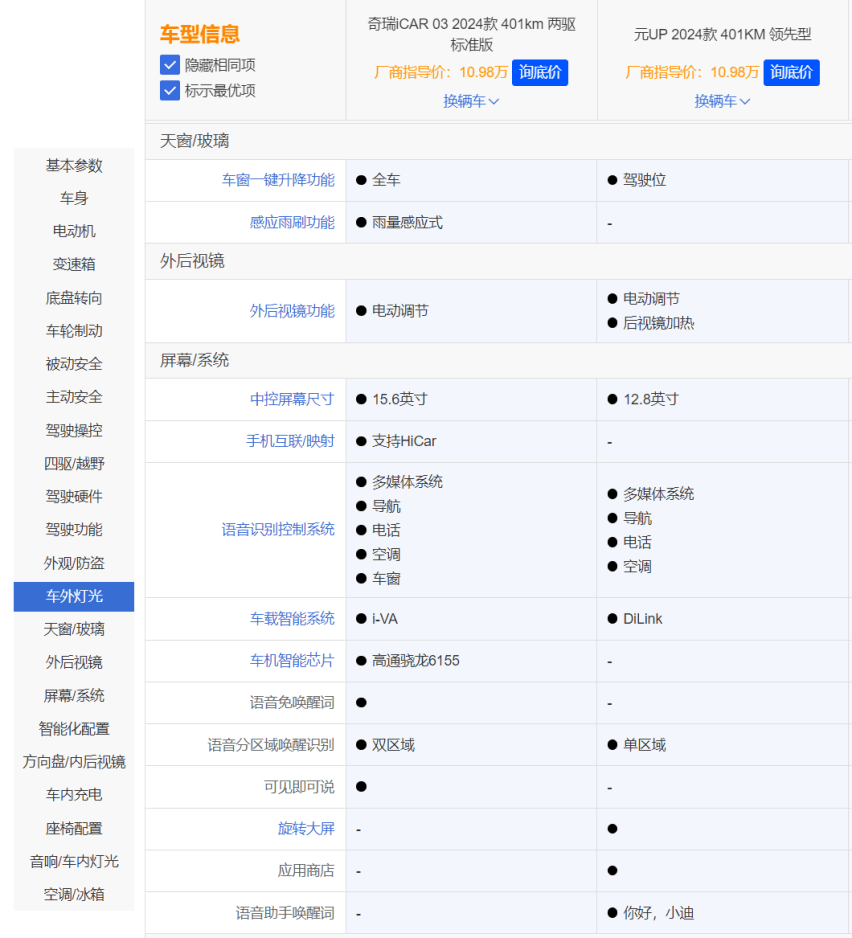The image size is (852, 938).
Task: Jump to 电动机 section in sidebar
Action: click(74, 231)
